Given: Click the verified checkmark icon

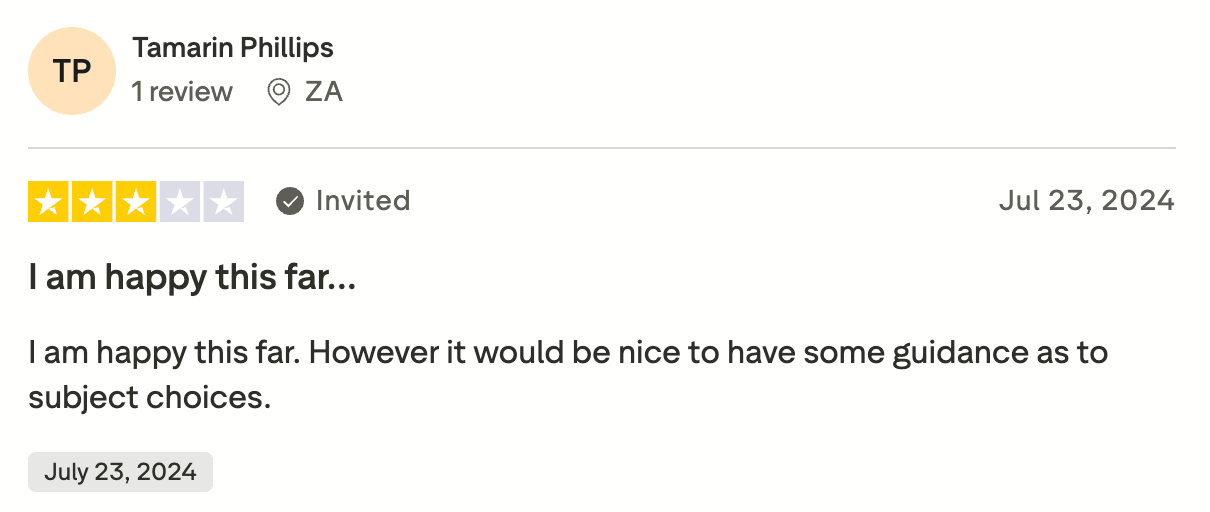Looking at the screenshot, I should pyautogui.click(x=290, y=201).
